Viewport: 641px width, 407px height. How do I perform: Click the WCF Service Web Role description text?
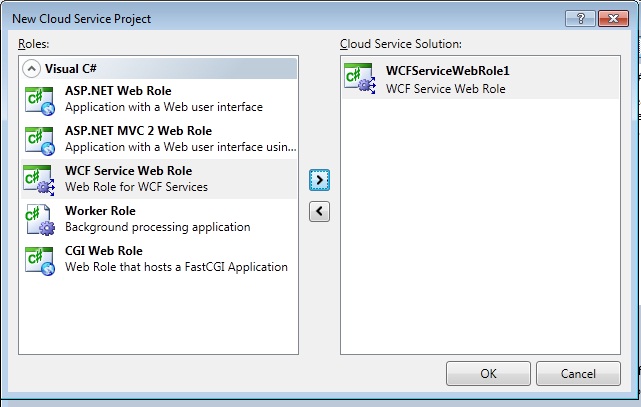point(136,187)
